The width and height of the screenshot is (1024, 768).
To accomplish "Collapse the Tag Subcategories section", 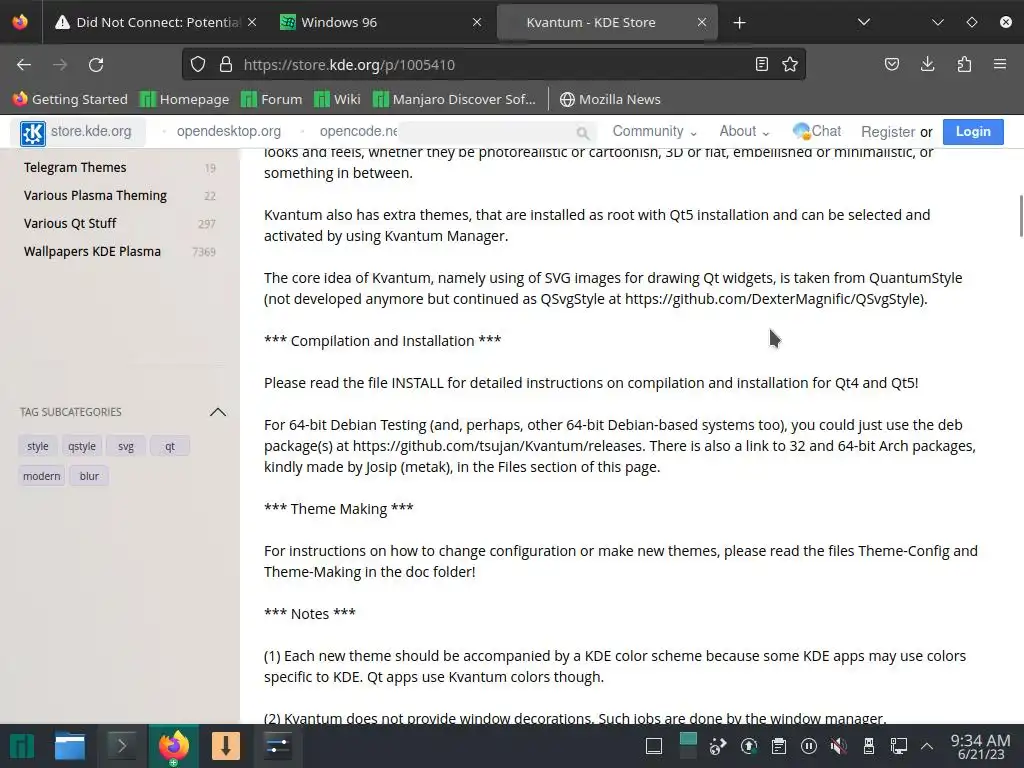I will pos(217,412).
